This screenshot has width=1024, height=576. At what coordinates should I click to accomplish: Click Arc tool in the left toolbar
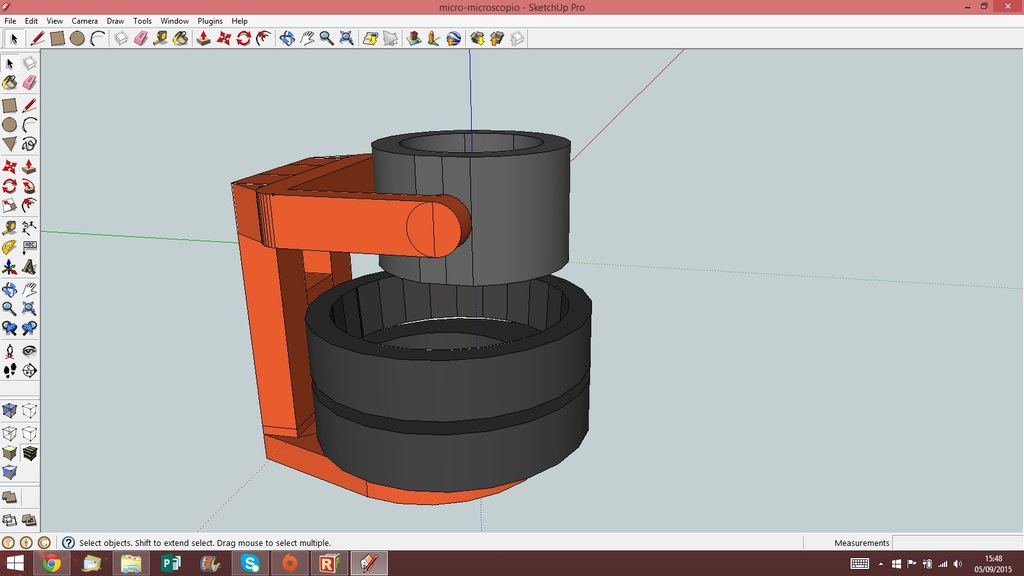click(x=29, y=124)
